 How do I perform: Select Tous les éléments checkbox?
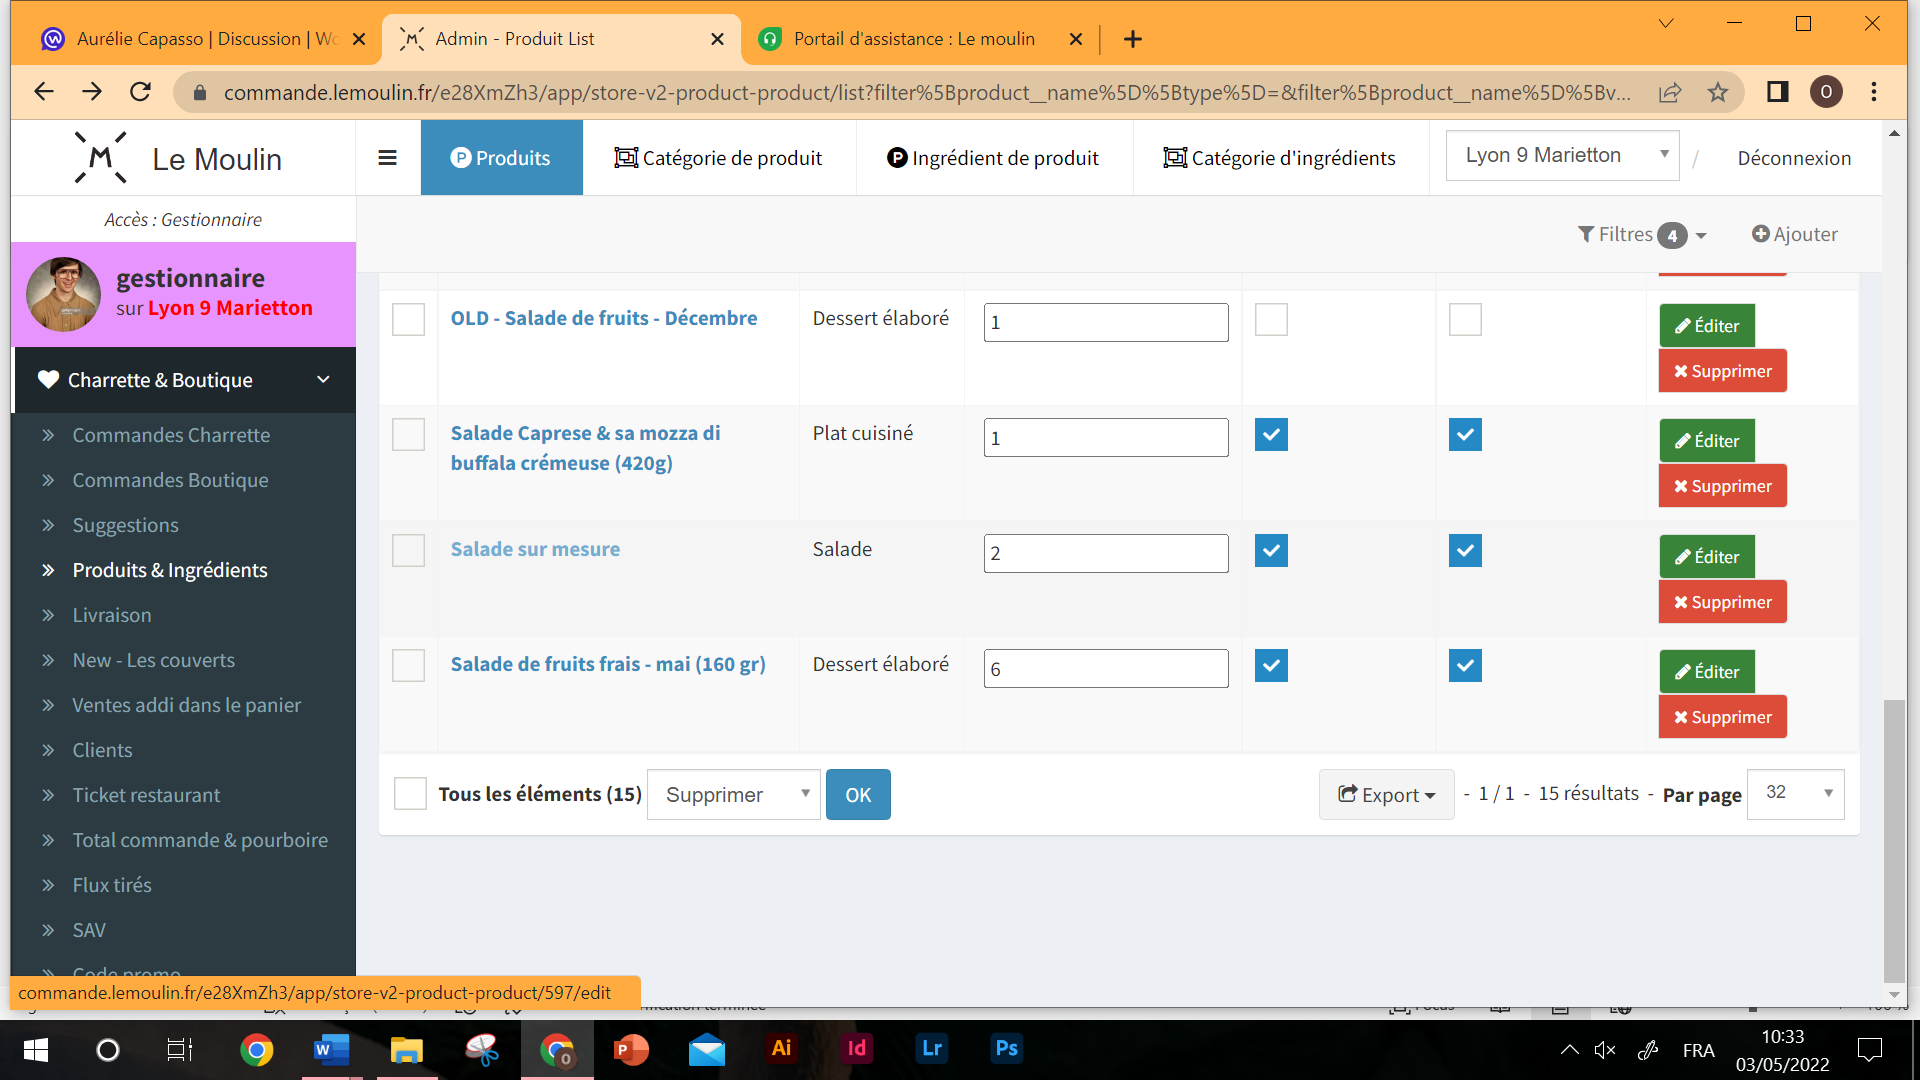pos(410,794)
